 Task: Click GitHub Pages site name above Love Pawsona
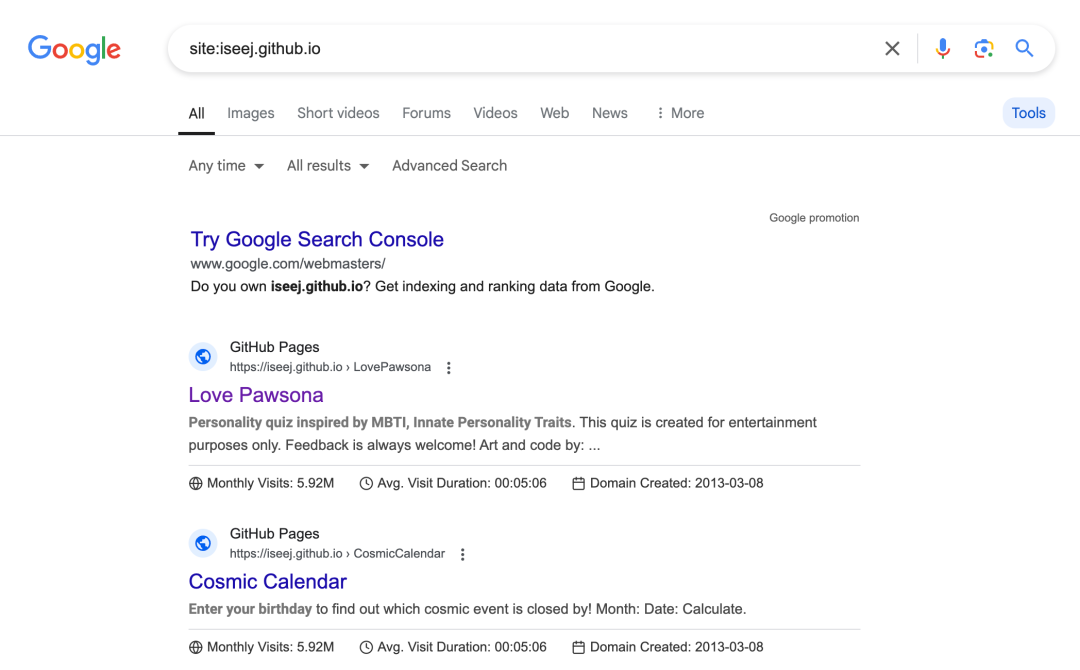tap(274, 347)
